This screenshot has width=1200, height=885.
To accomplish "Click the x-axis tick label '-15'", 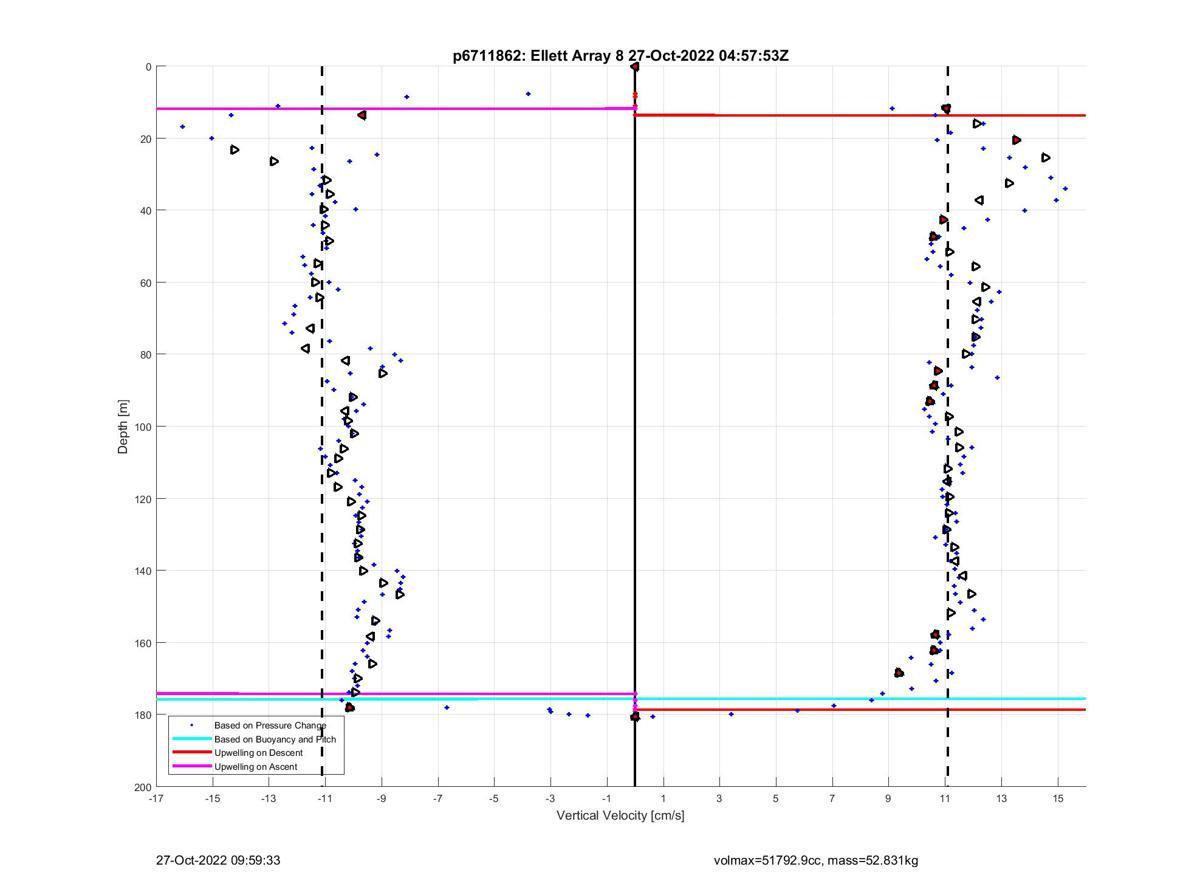I will (x=212, y=798).
